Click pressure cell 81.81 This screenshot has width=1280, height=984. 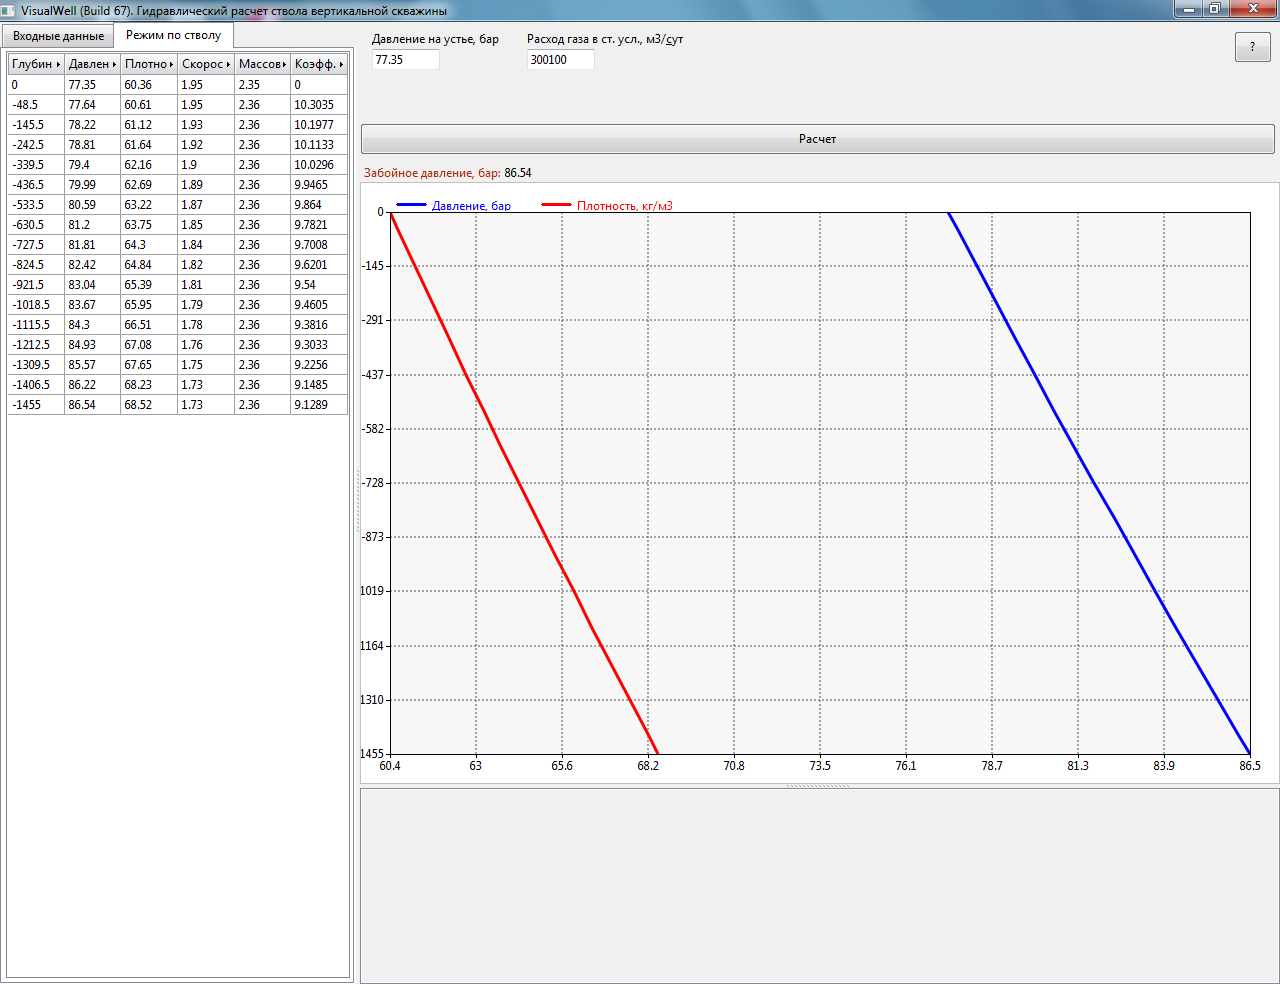click(92, 245)
